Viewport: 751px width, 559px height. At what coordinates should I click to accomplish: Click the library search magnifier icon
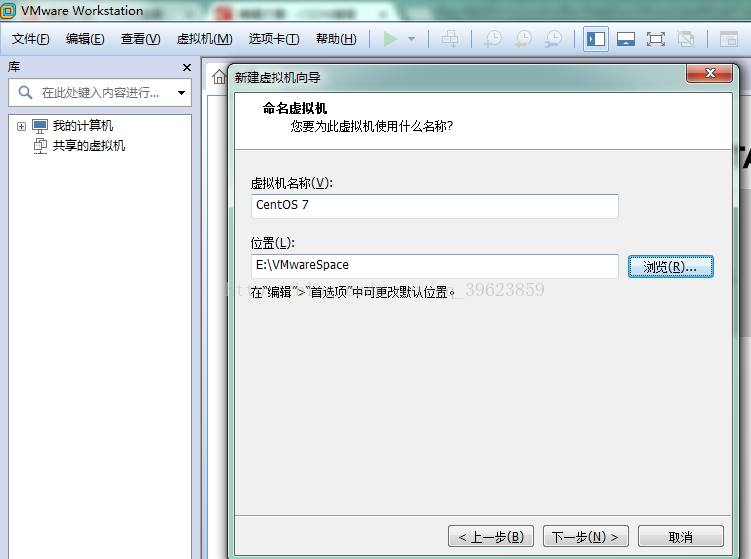point(25,92)
